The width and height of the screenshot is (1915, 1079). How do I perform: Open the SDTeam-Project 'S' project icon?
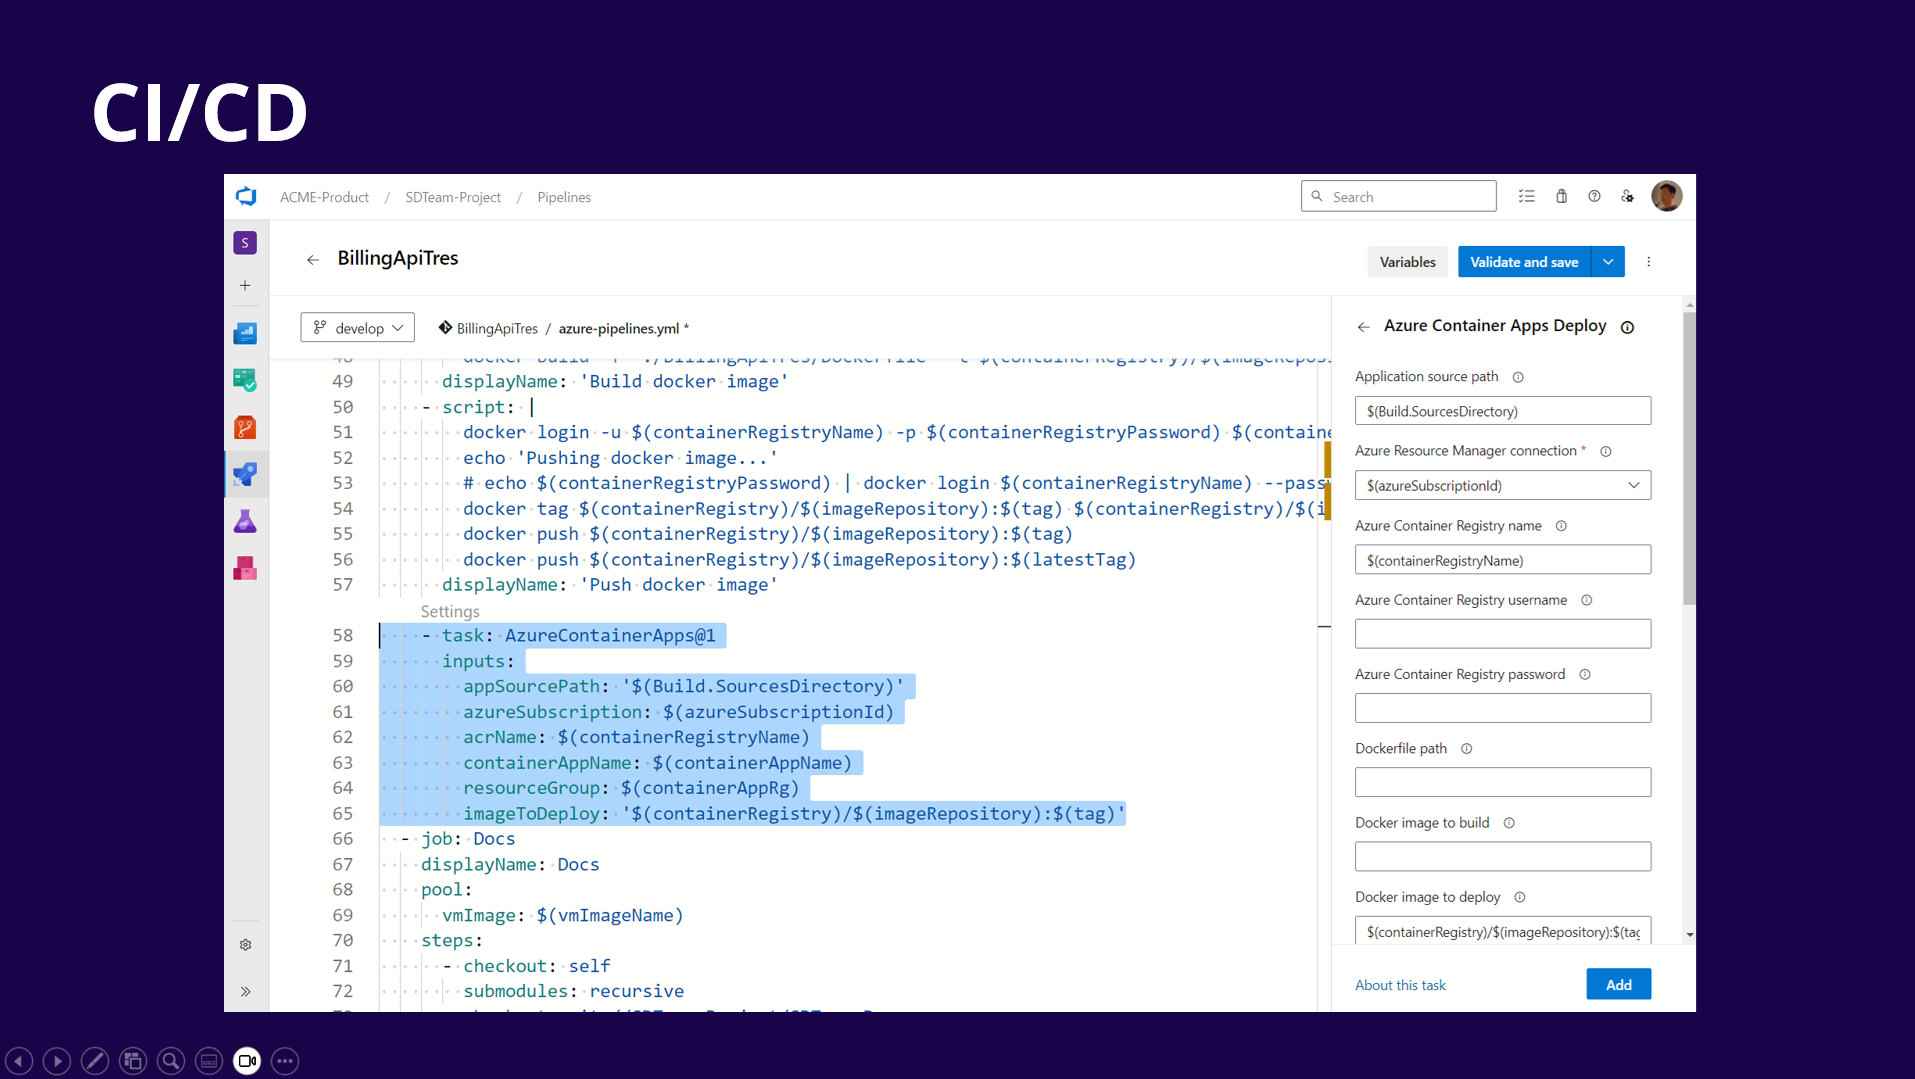(x=245, y=243)
